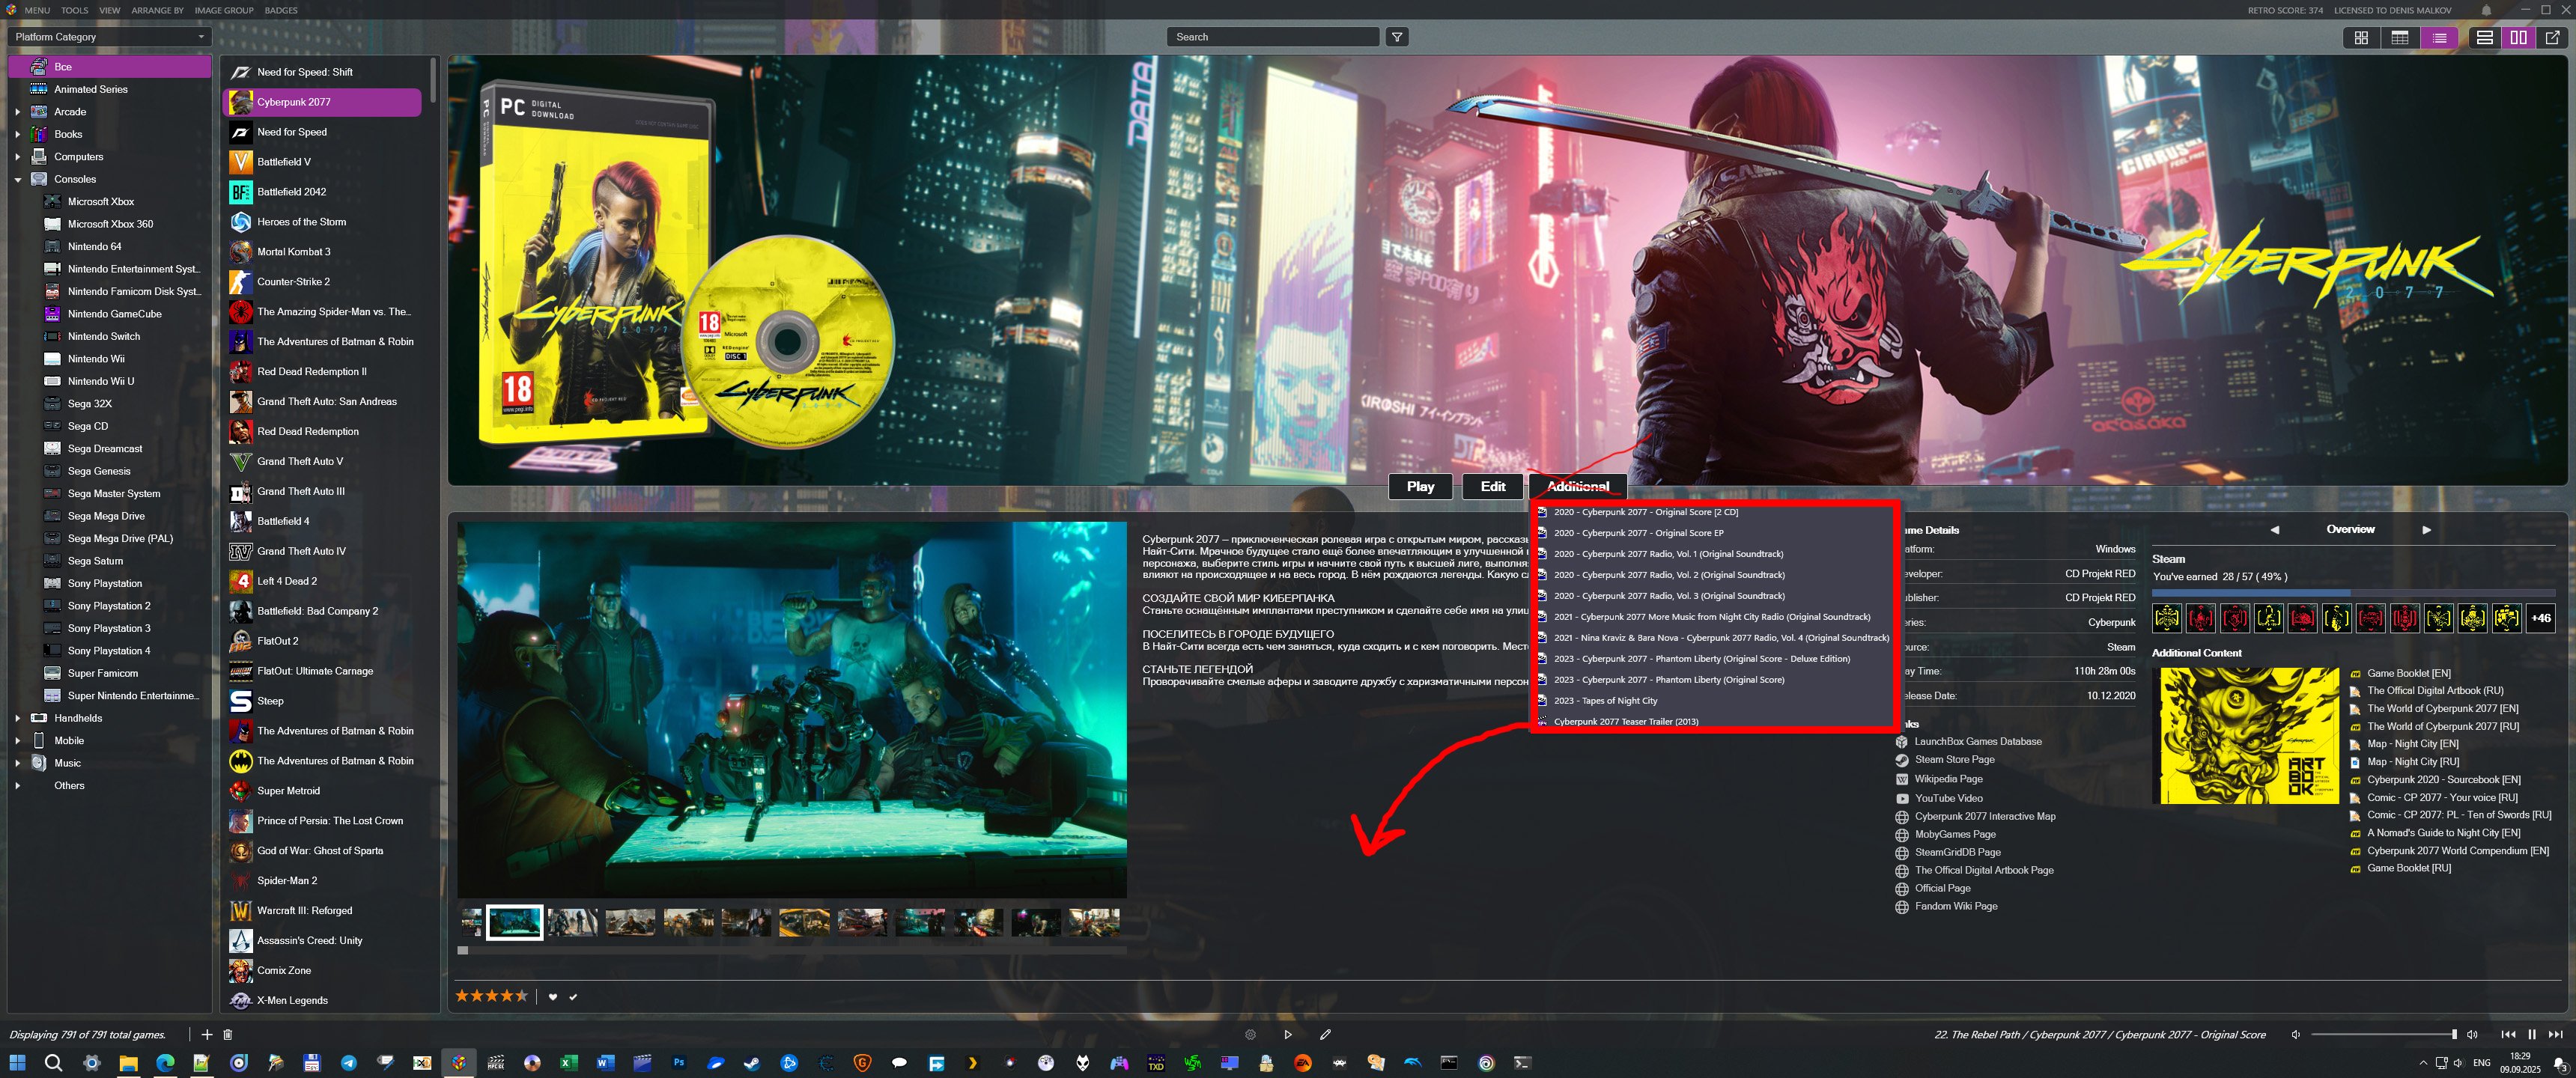Click the star rating bar

pyautogui.click(x=491, y=995)
